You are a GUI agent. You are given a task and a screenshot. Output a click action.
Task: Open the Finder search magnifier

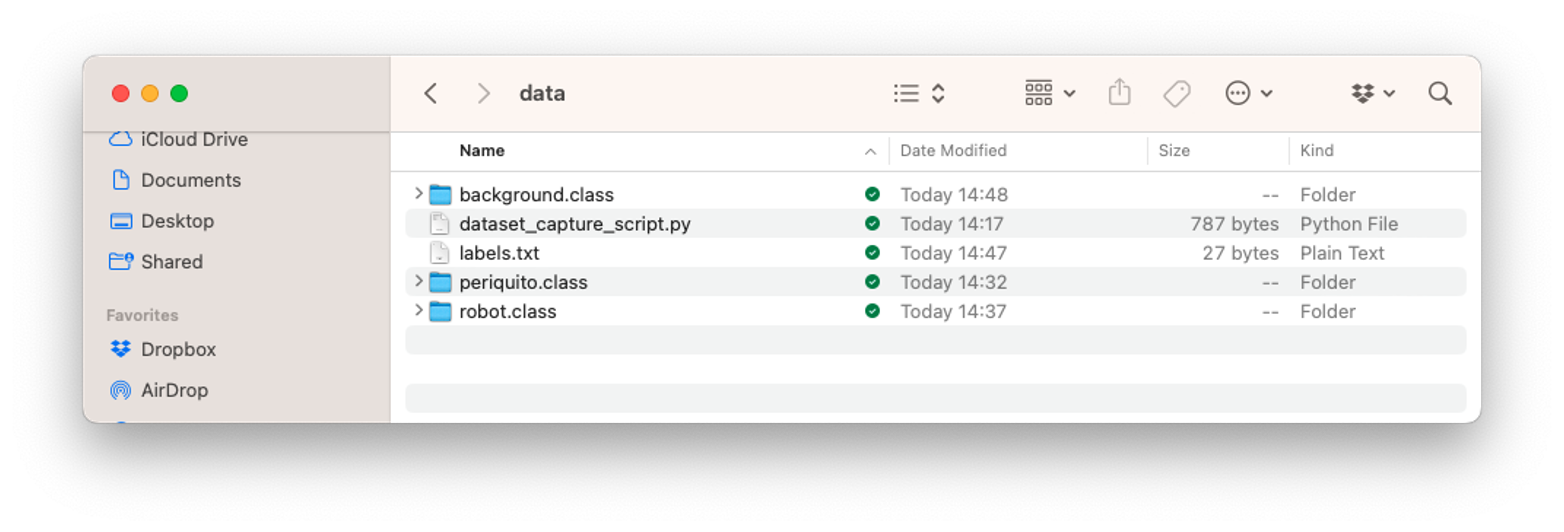click(1440, 93)
